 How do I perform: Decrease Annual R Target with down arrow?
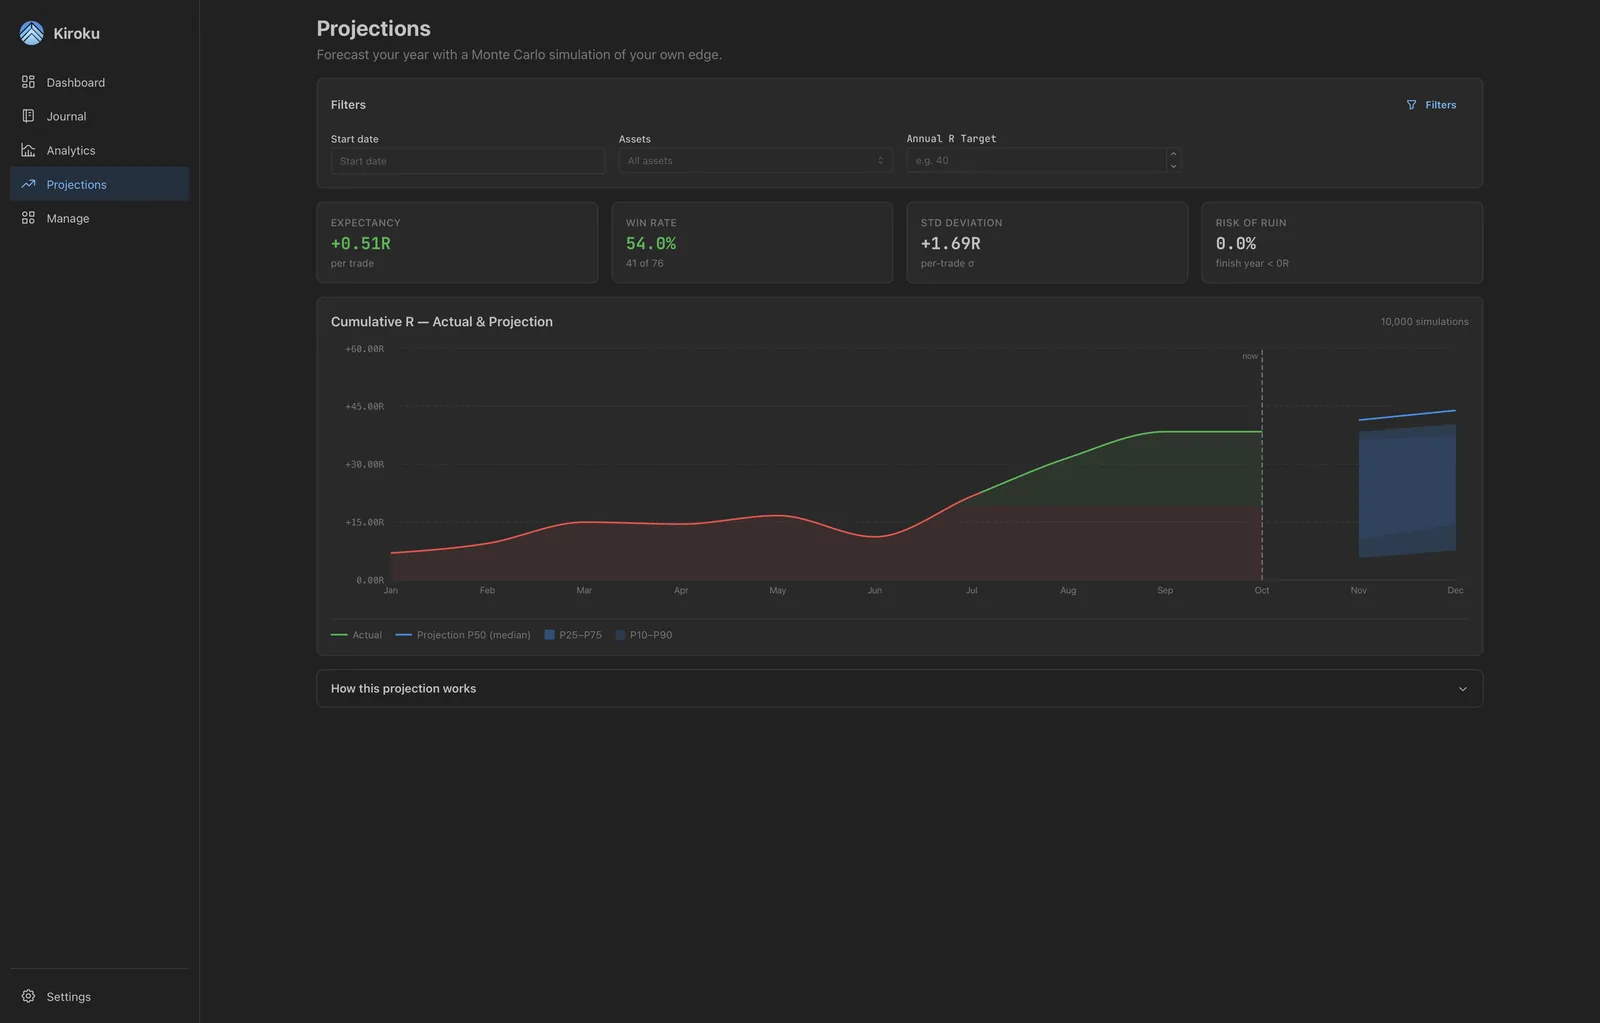click(1173, 167)
